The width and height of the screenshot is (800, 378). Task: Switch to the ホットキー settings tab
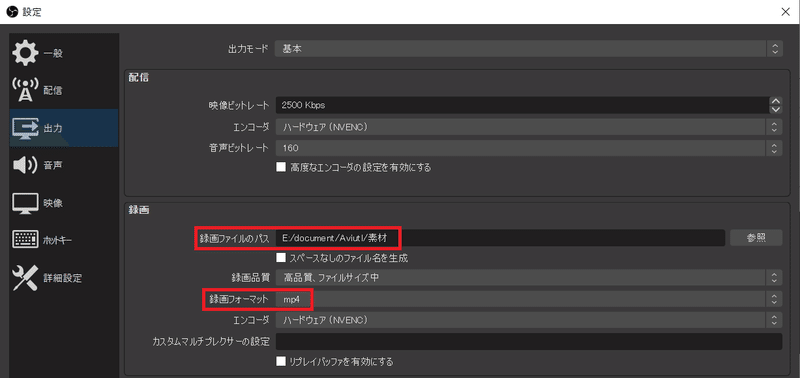64,240
